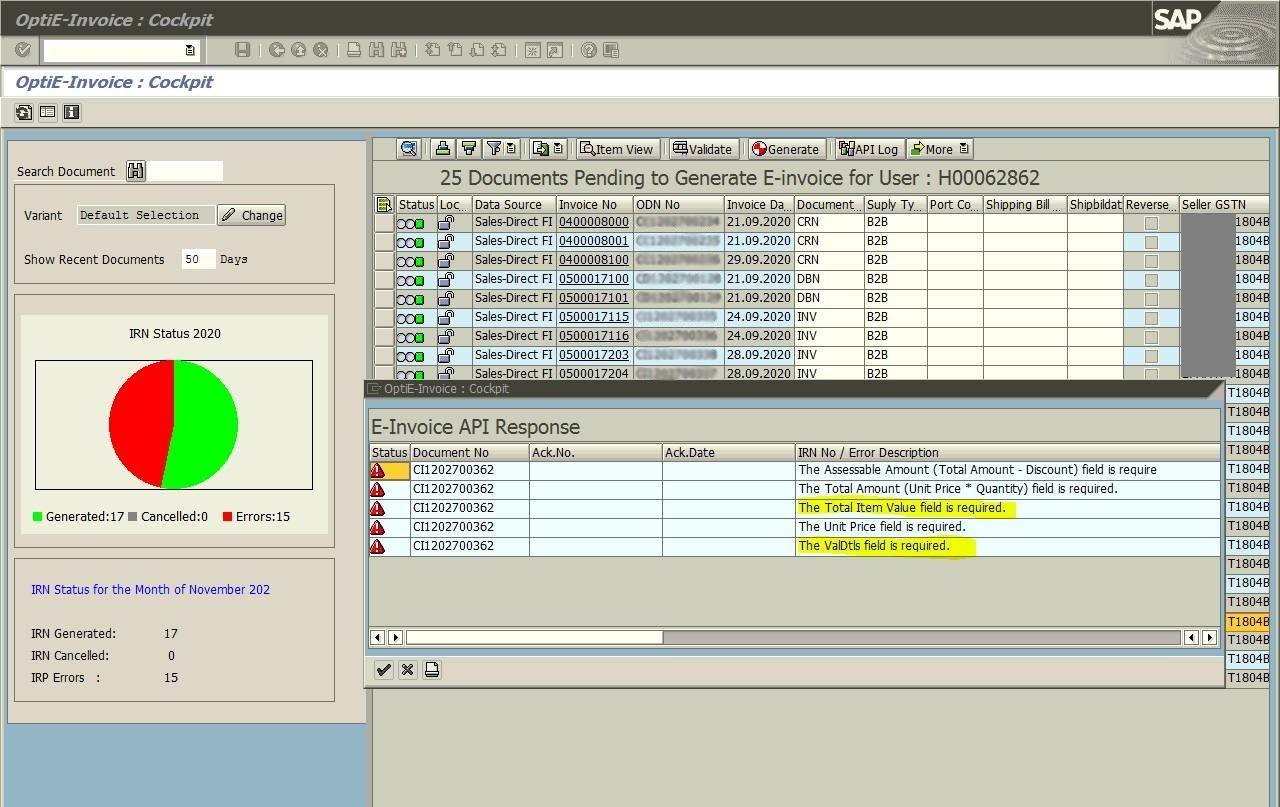Click the Find Next binoculars-plus icon
The width and height of the screenshot is (1280, 807).
click(x=398, y=50)
